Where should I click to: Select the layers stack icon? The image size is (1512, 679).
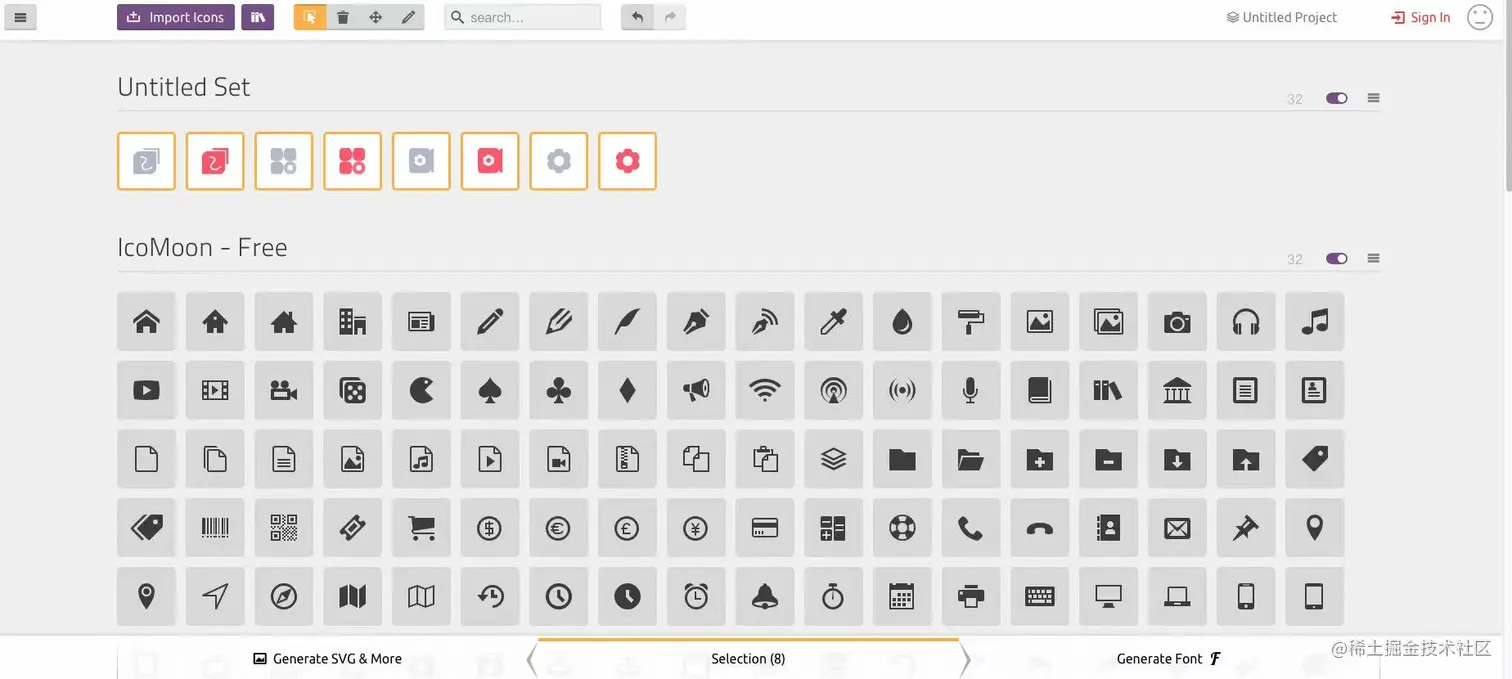click(x=833, y=459)
